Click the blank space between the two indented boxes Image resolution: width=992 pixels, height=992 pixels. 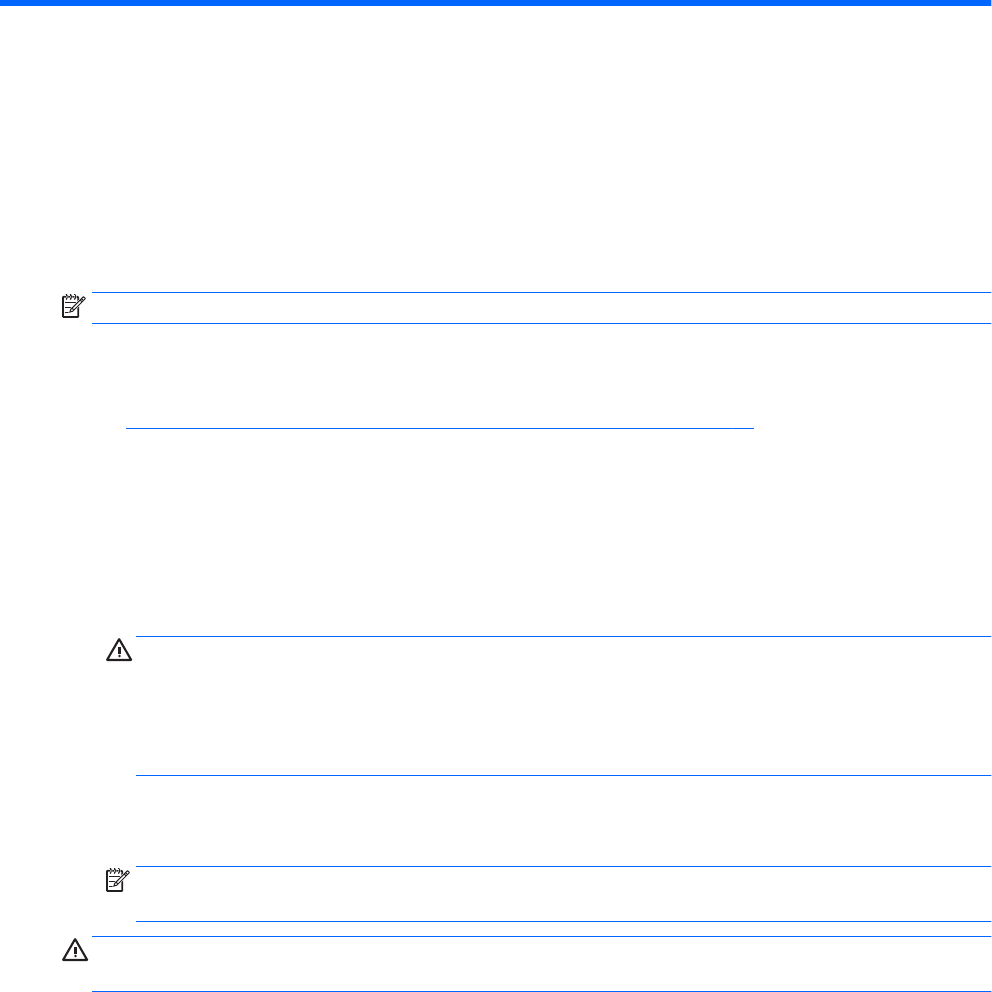point(562,821)
